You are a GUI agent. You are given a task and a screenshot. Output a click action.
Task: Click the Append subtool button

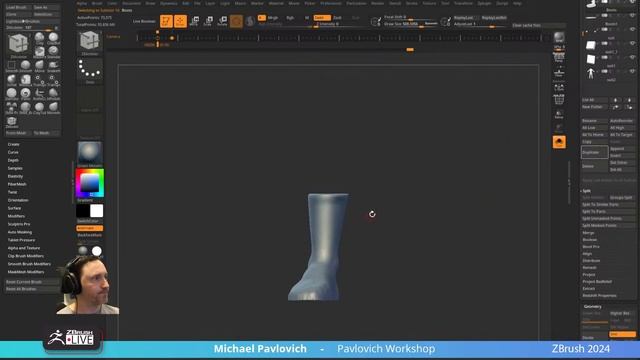[x=622, y=149]
